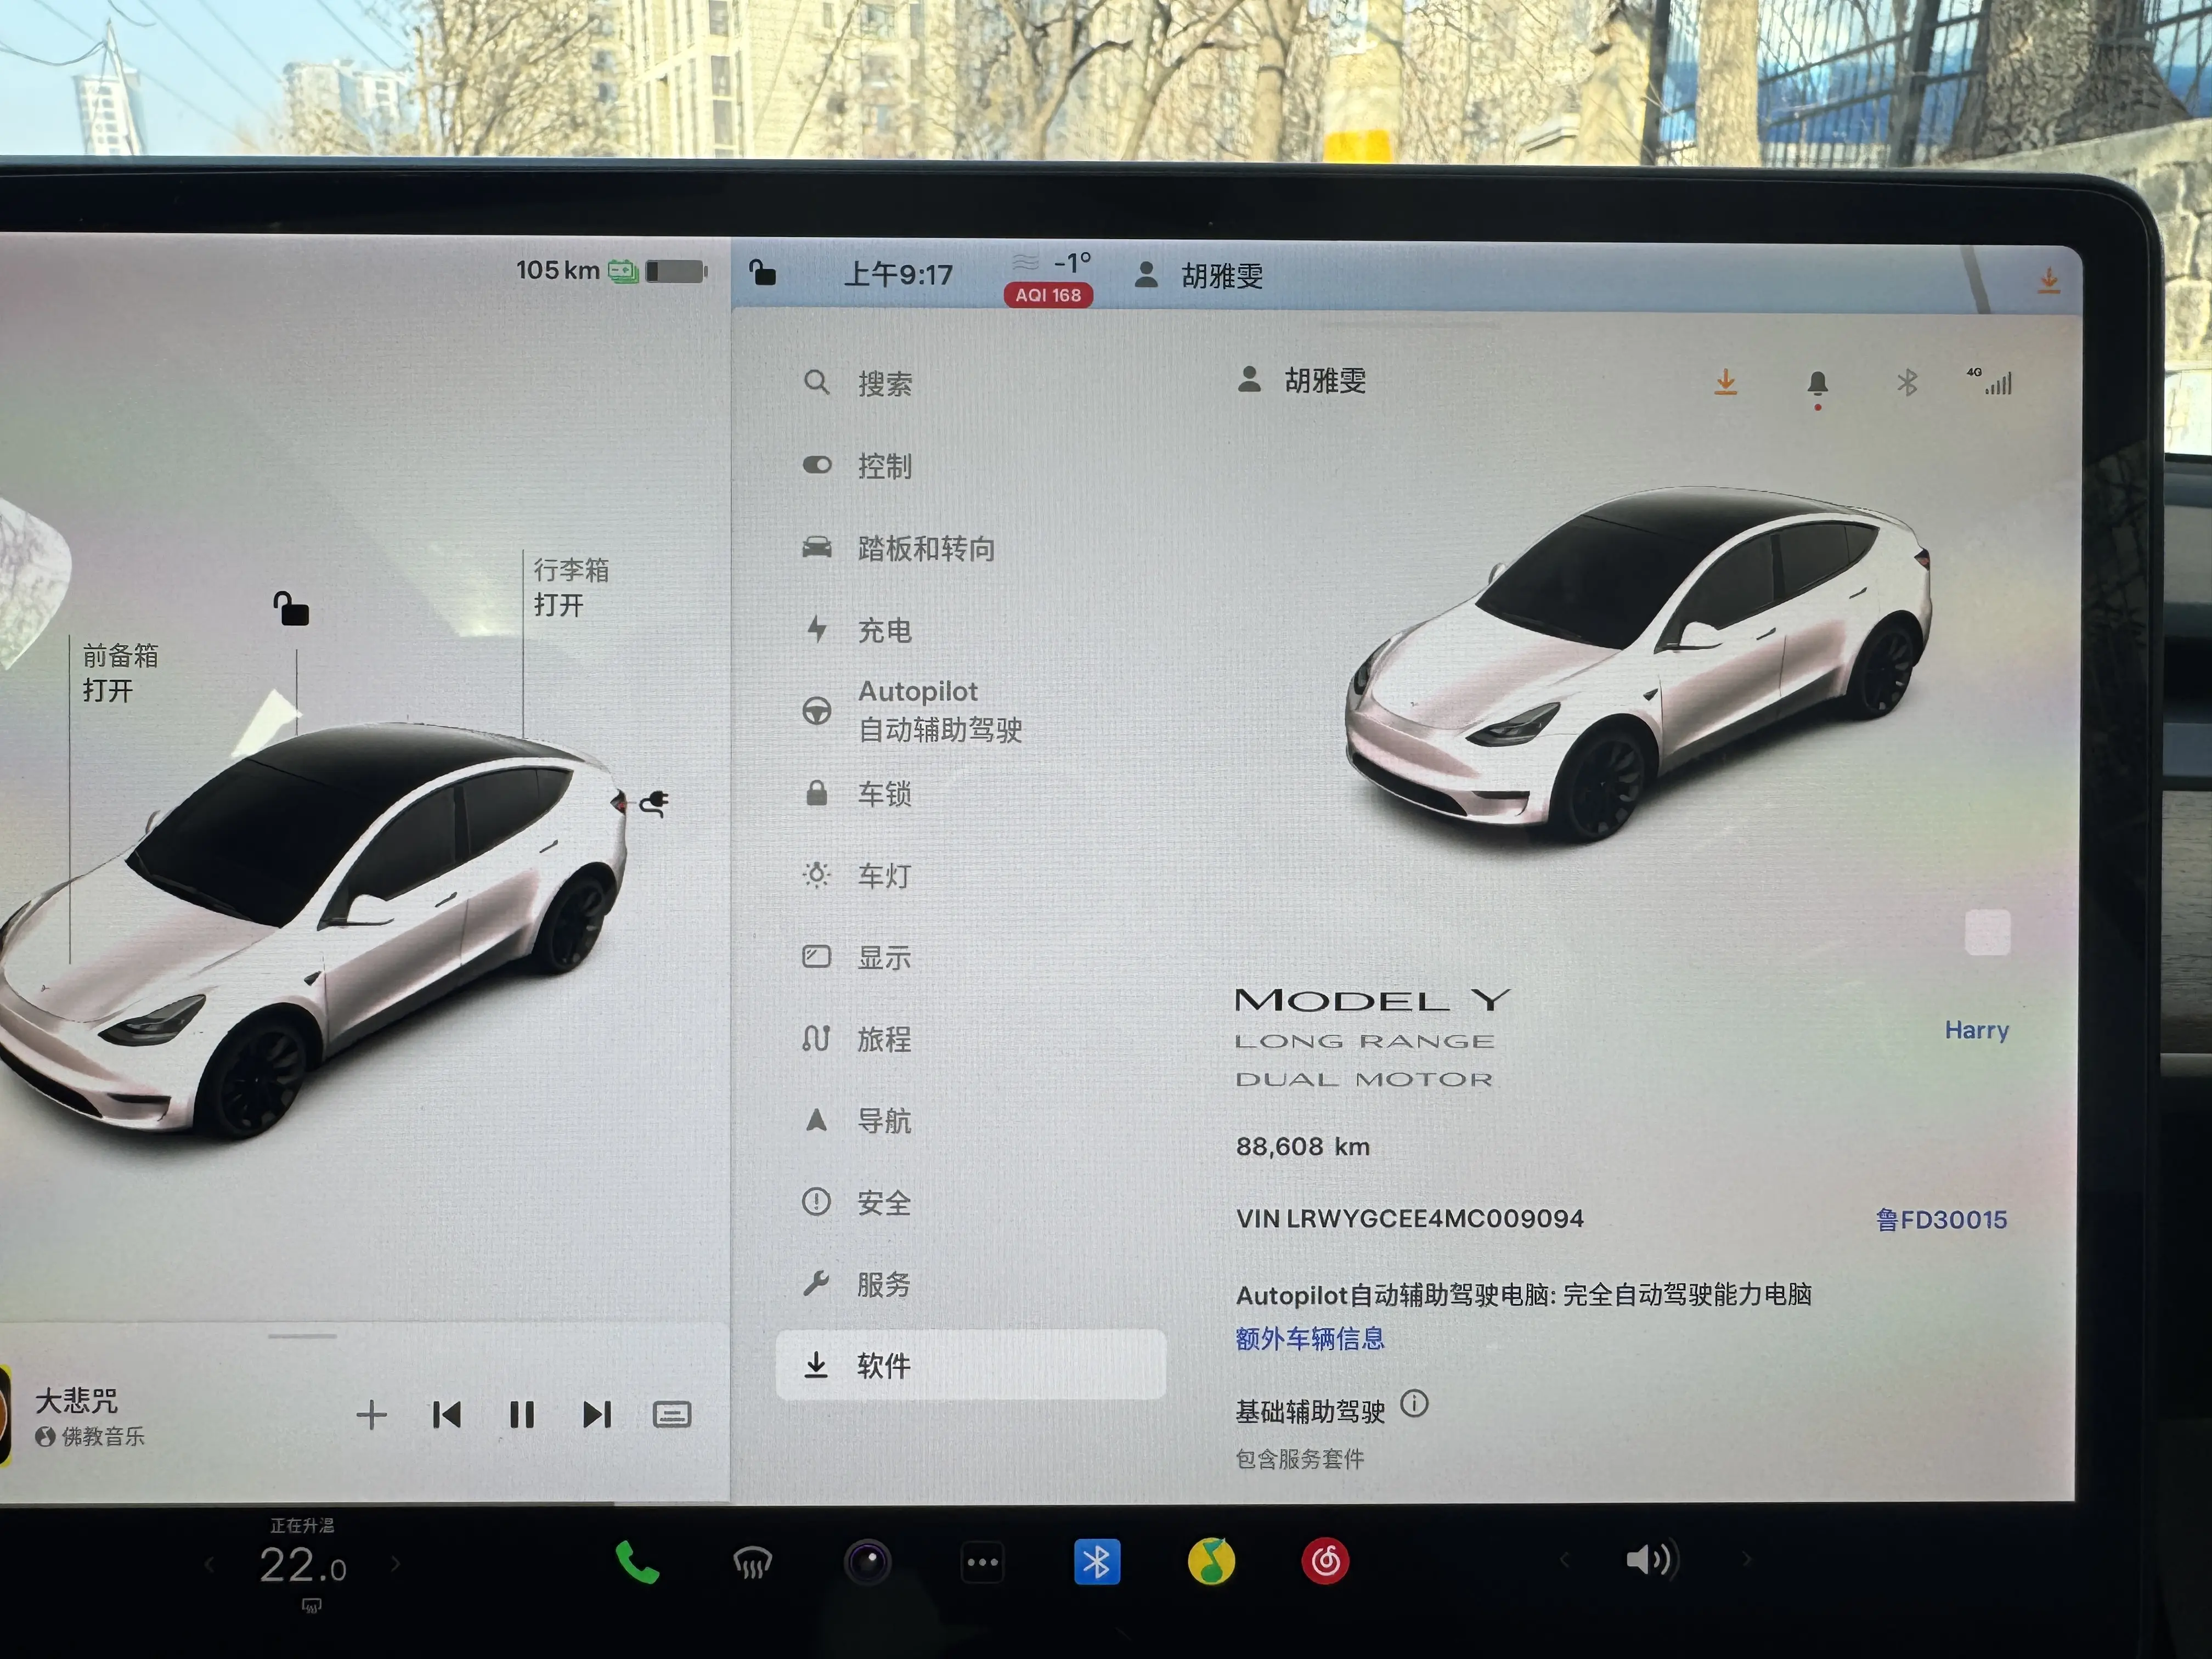The height and width of the screenshot is (1659, 2212).
Task: Tap the notification bell icon
Action: pos(1817,384)
